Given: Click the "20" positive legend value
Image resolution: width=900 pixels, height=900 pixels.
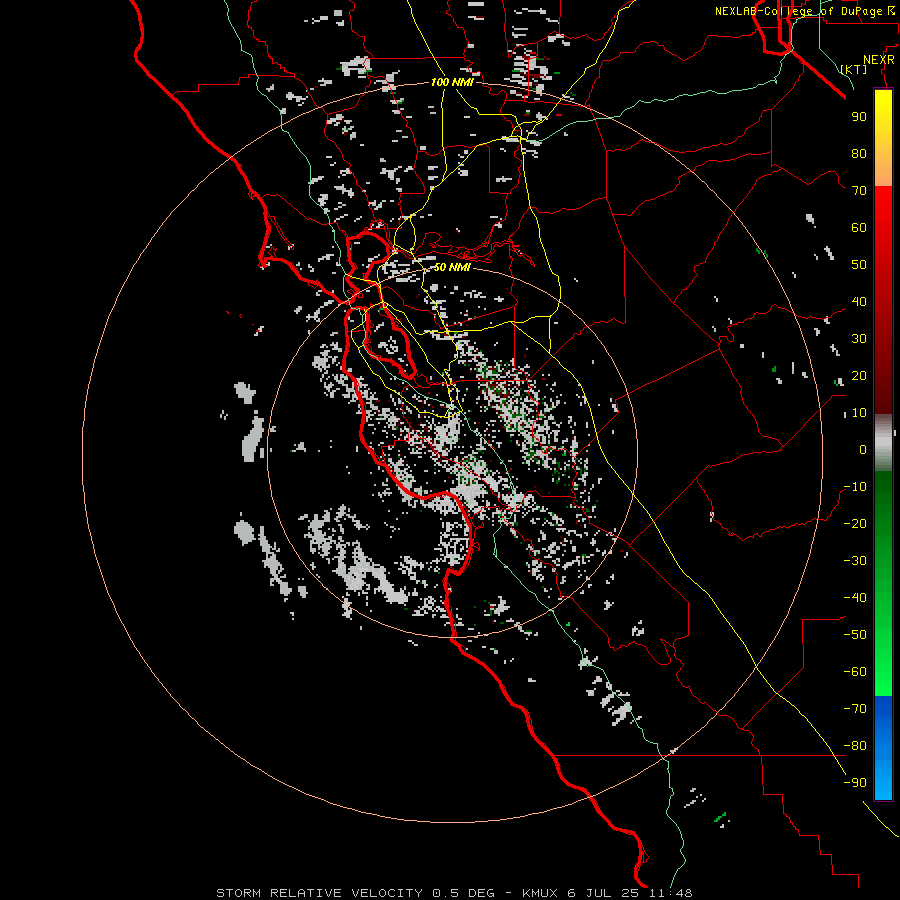Looking at the screenshot, I should click(x=859, y=376).
